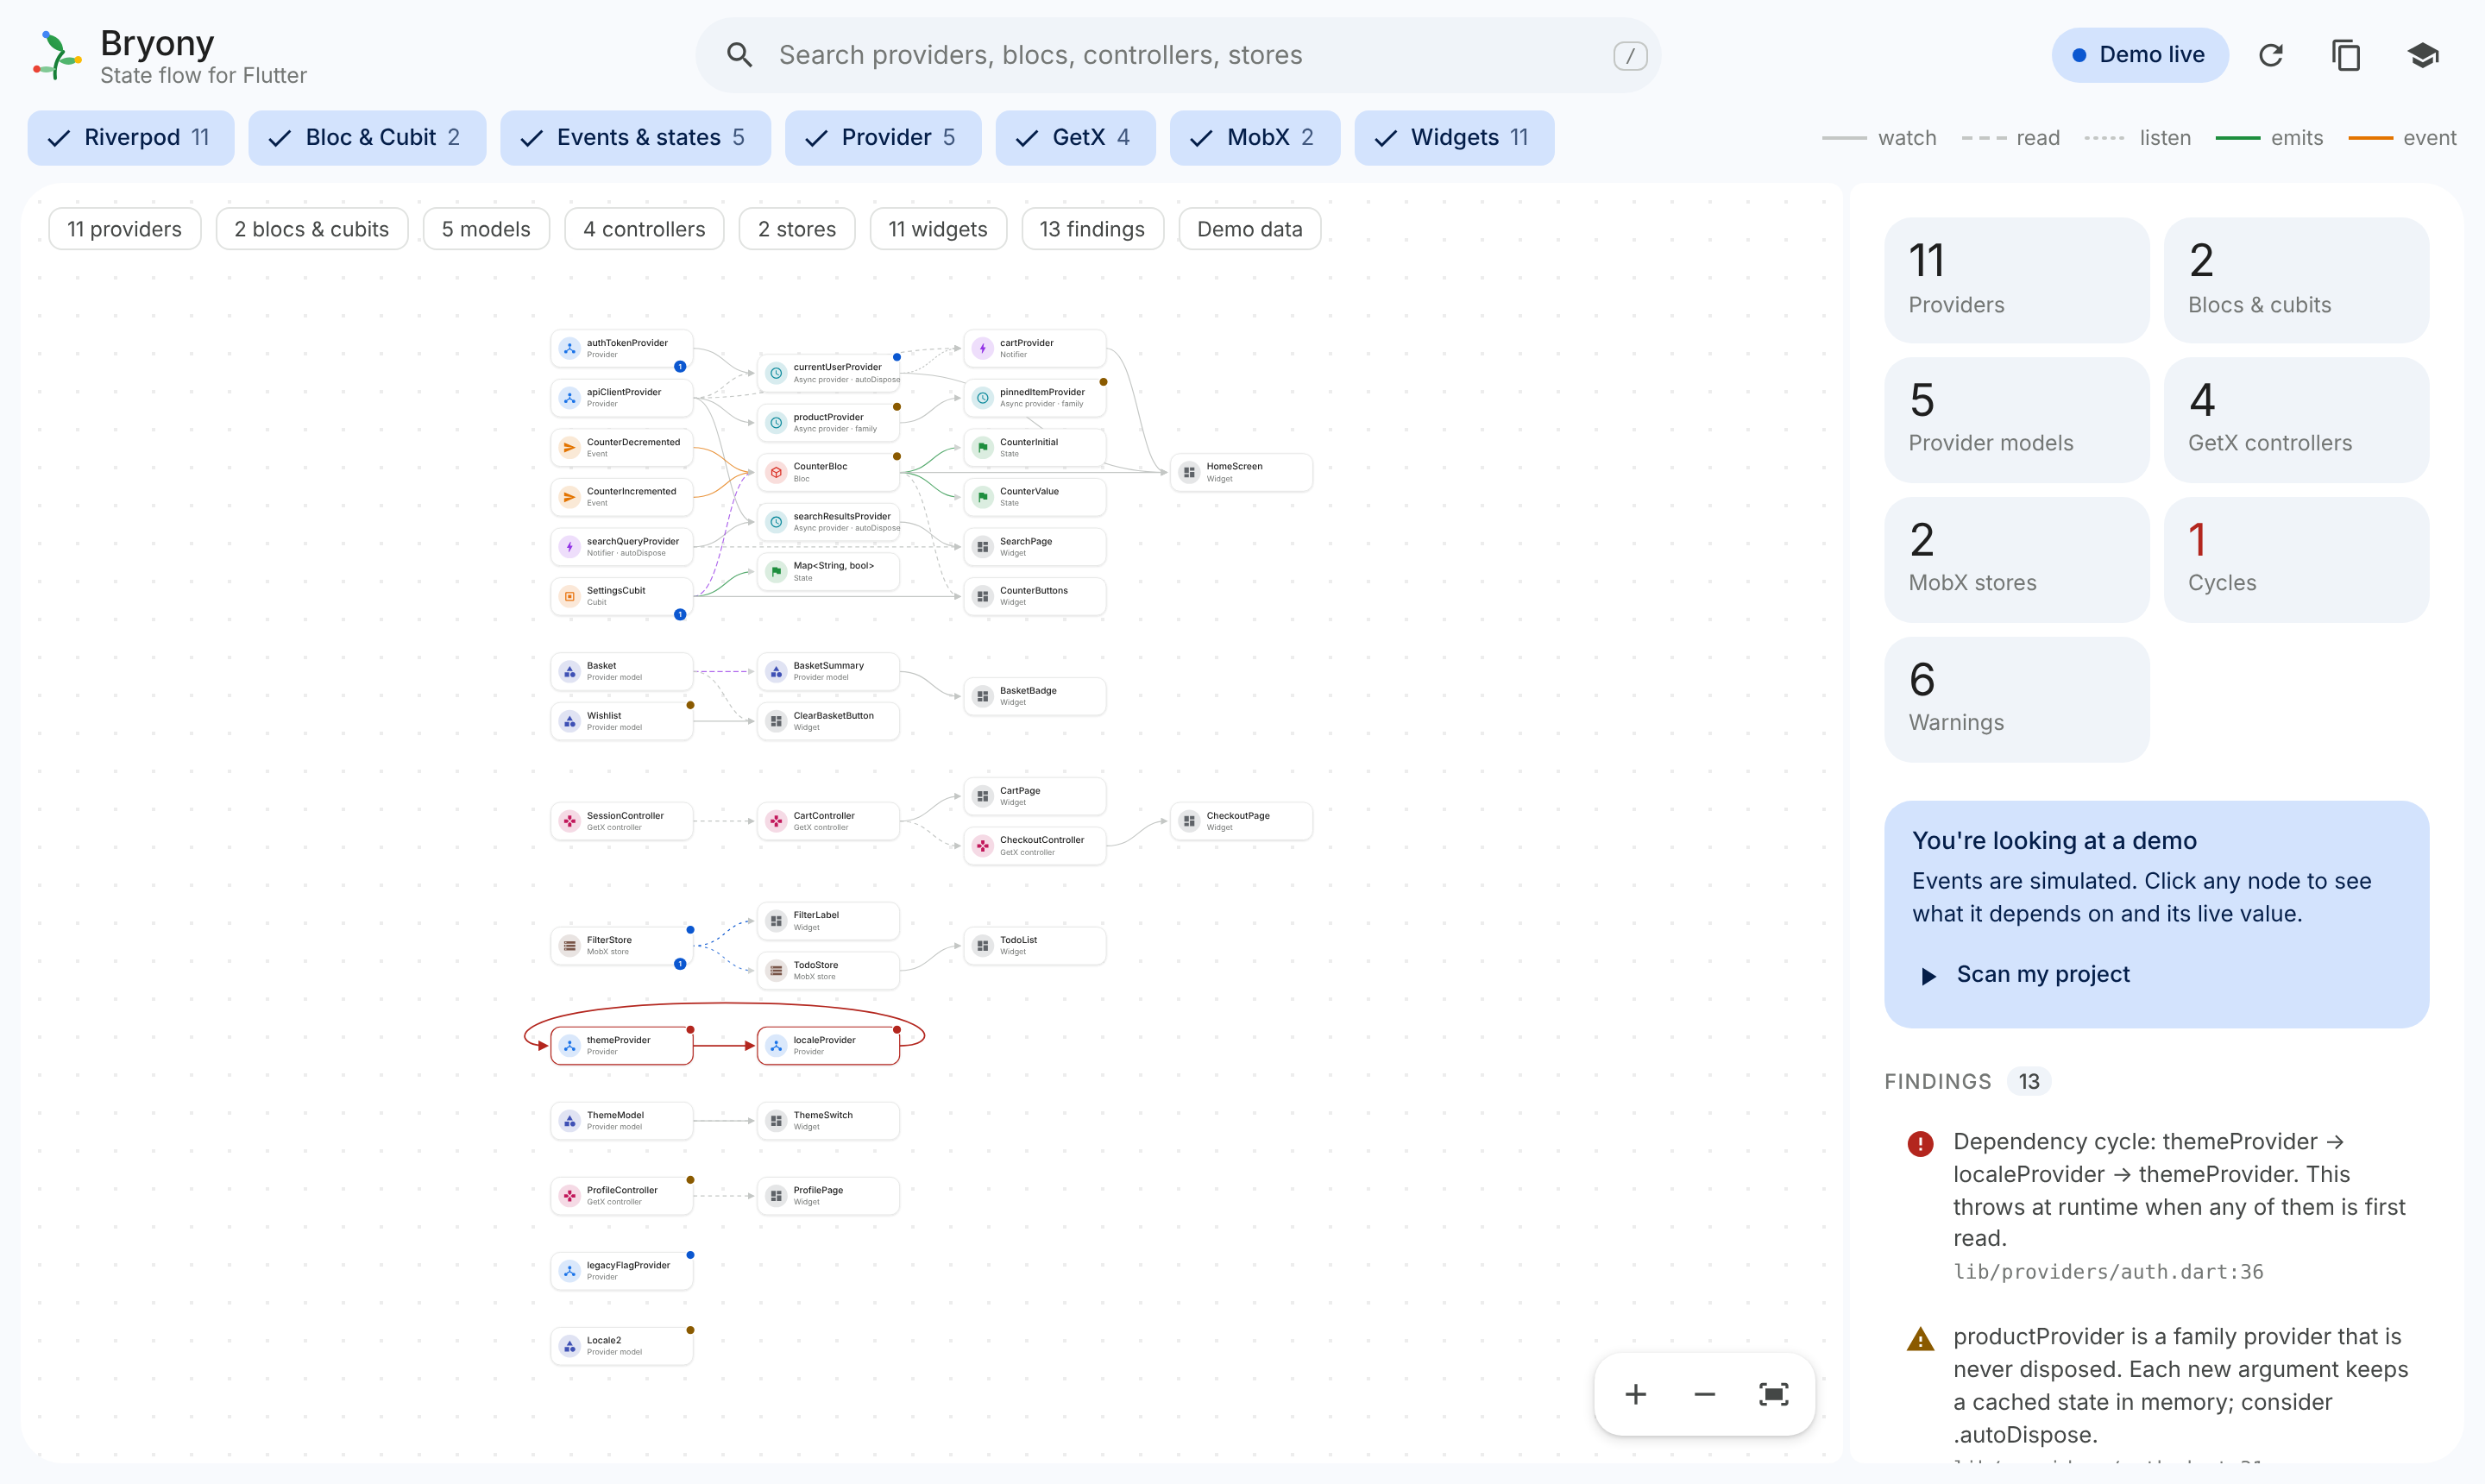
Task: Click the search magnifier icon
Action: (739, 55)
